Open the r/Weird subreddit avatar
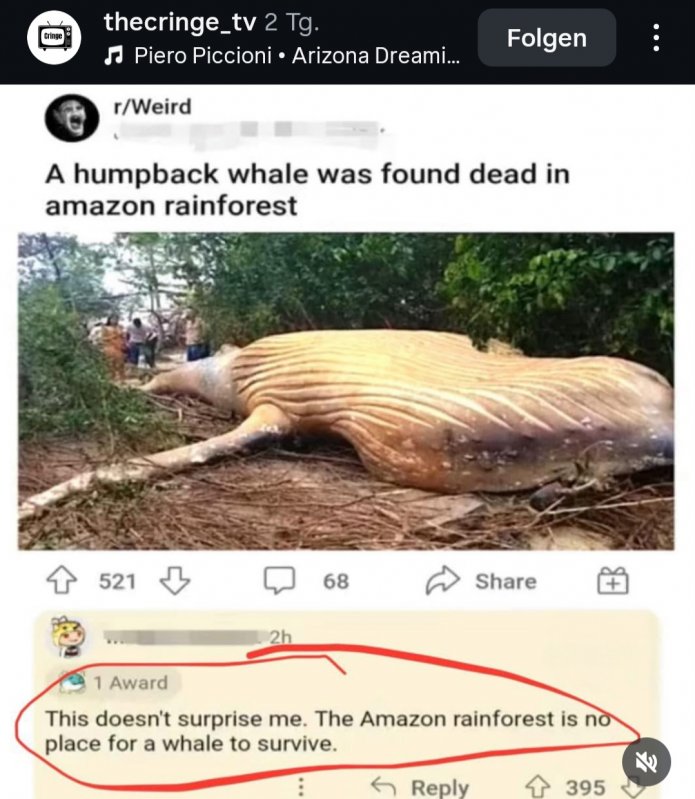The image size is (695, 799). (x=72, y=118)
